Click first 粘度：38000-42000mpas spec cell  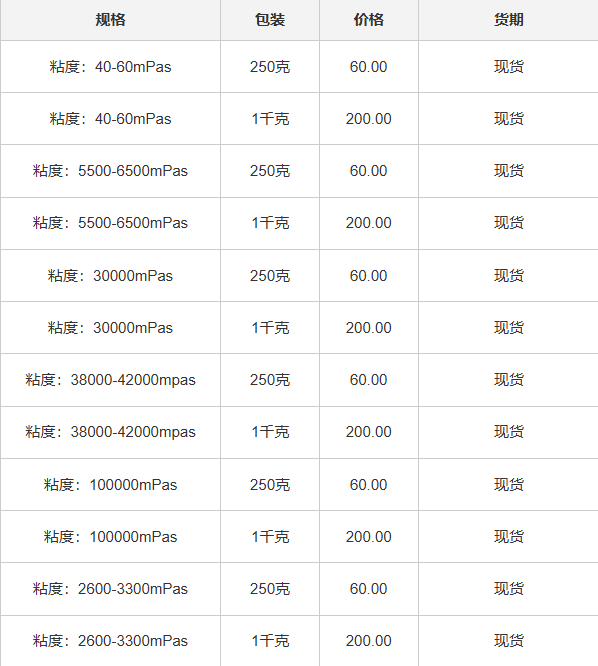(x=110, y=380)
